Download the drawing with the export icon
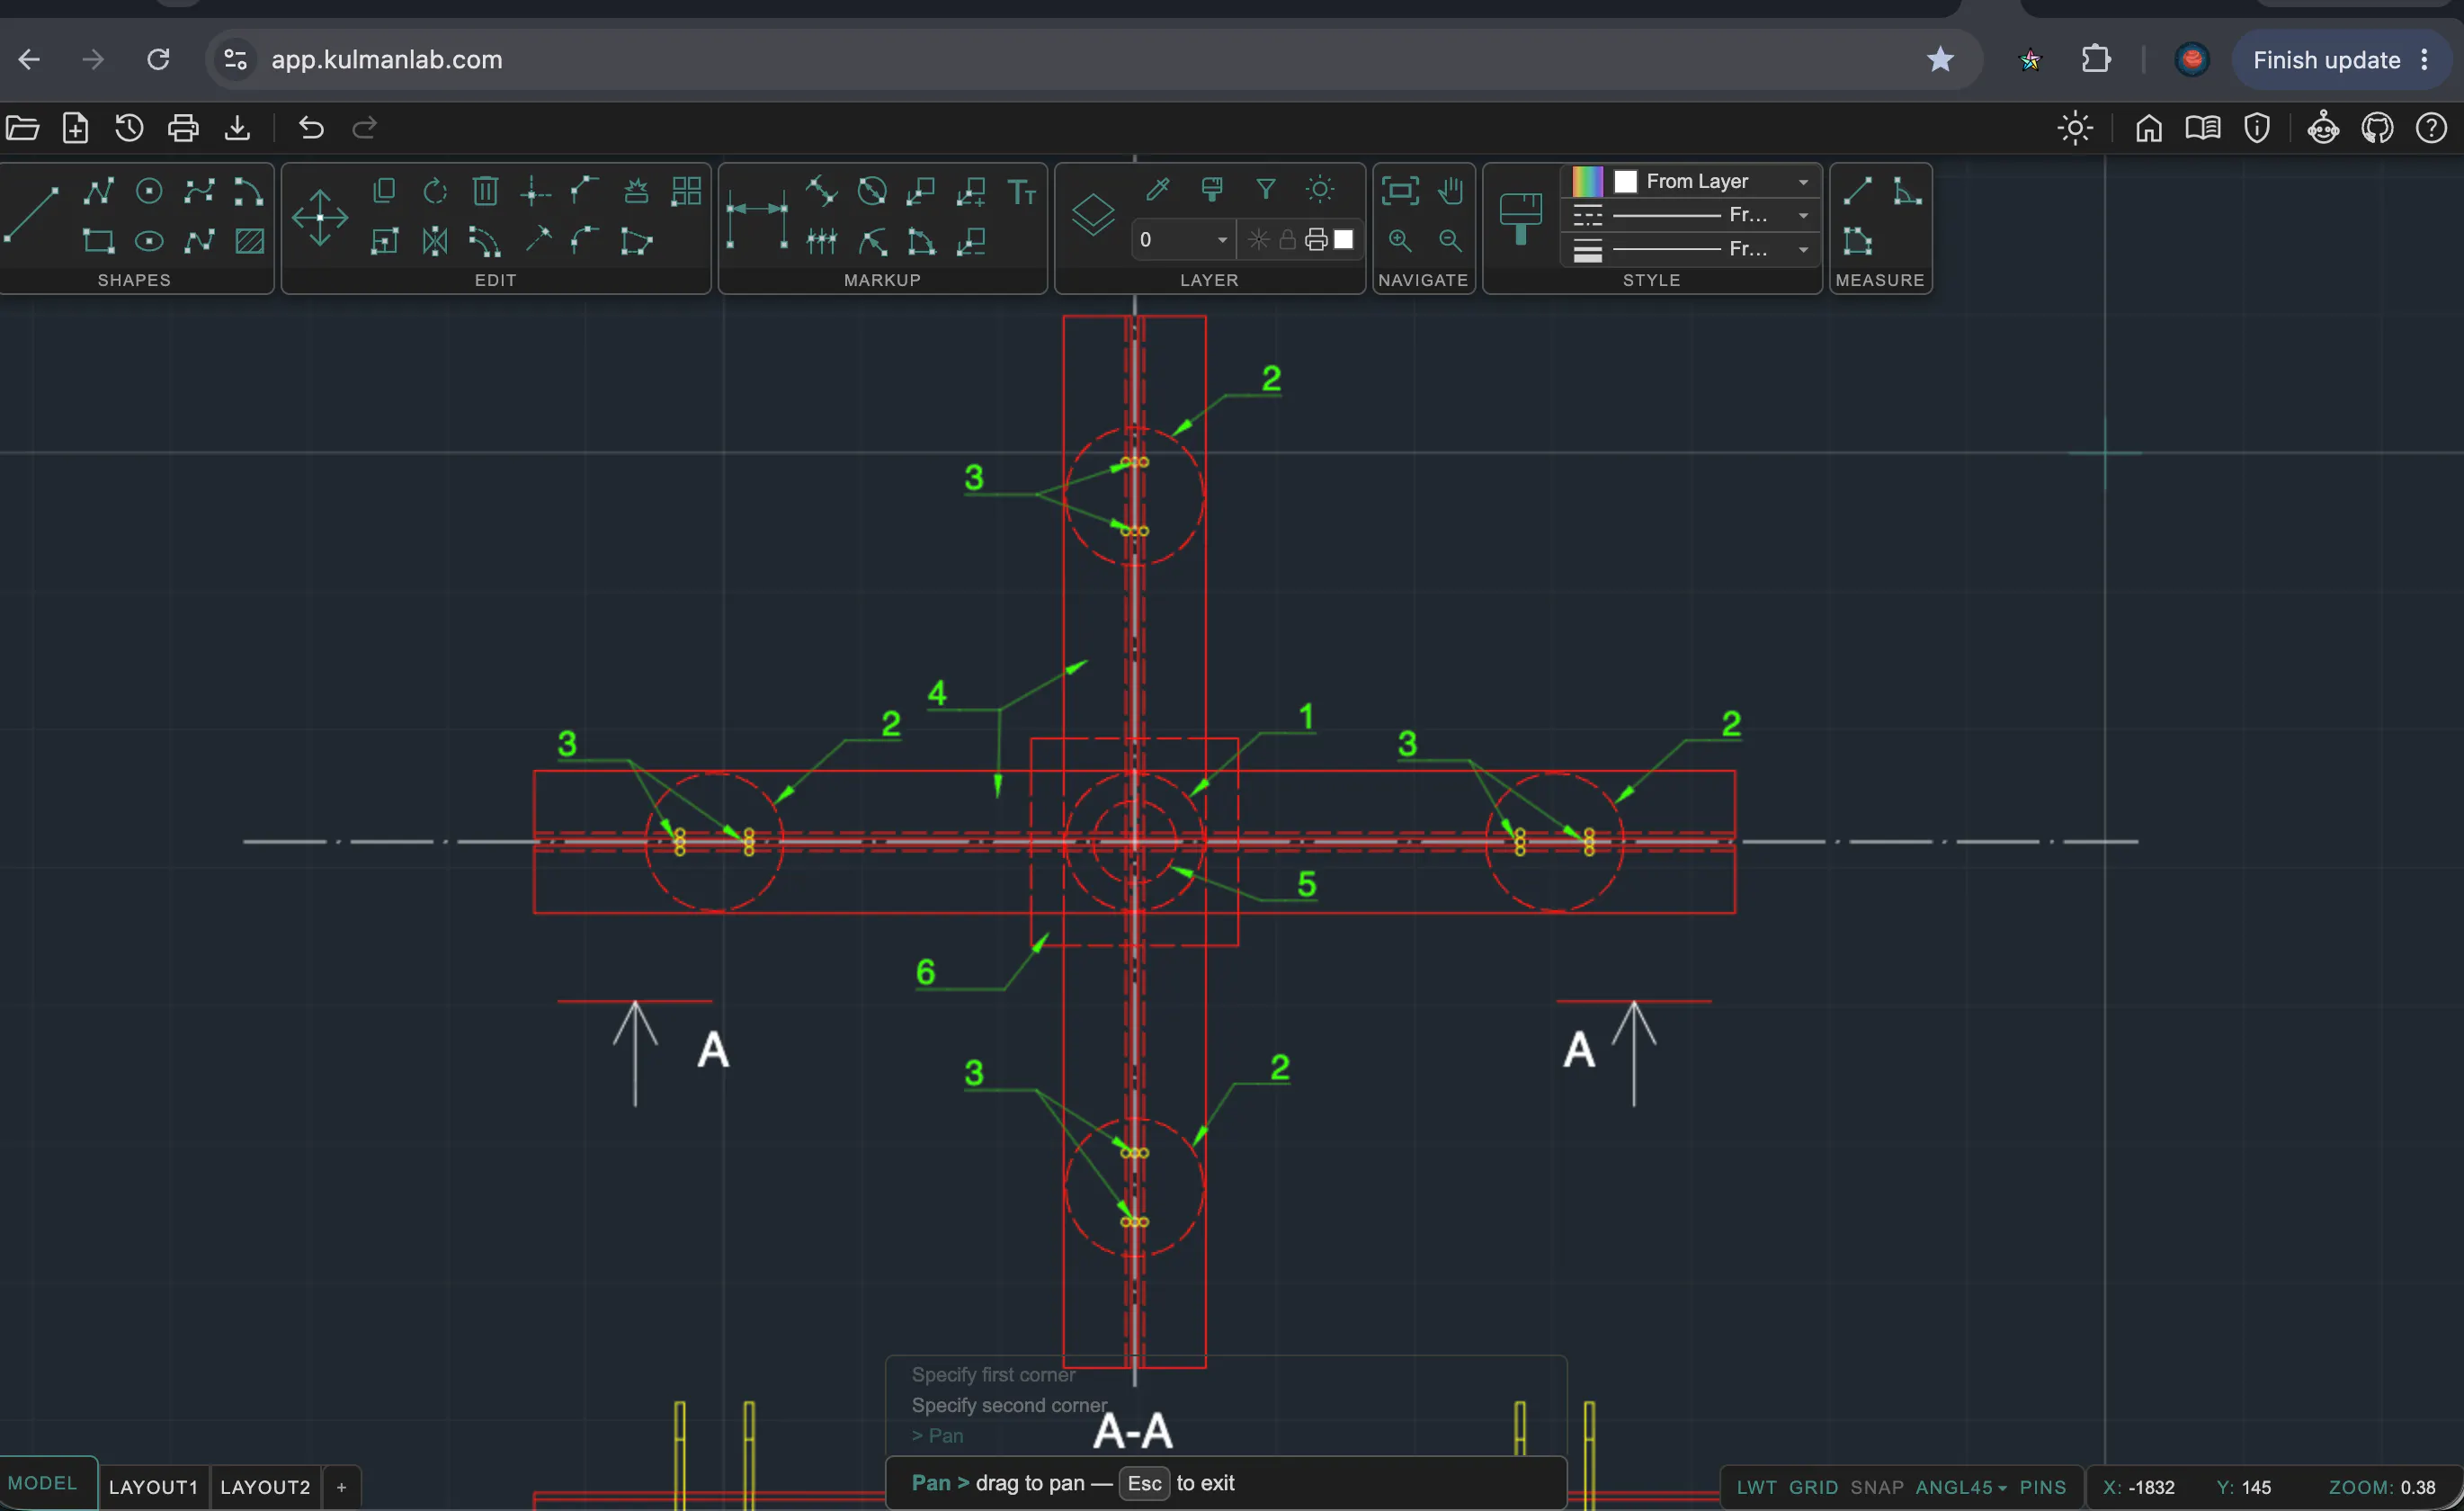Screen dimensions: 2464x1511 pyautogui.click(x=237, y=128)
